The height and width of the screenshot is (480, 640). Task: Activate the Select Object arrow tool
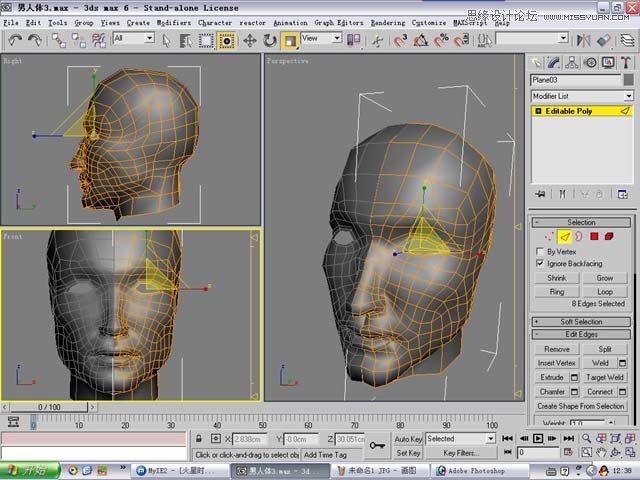pos(166,40)
